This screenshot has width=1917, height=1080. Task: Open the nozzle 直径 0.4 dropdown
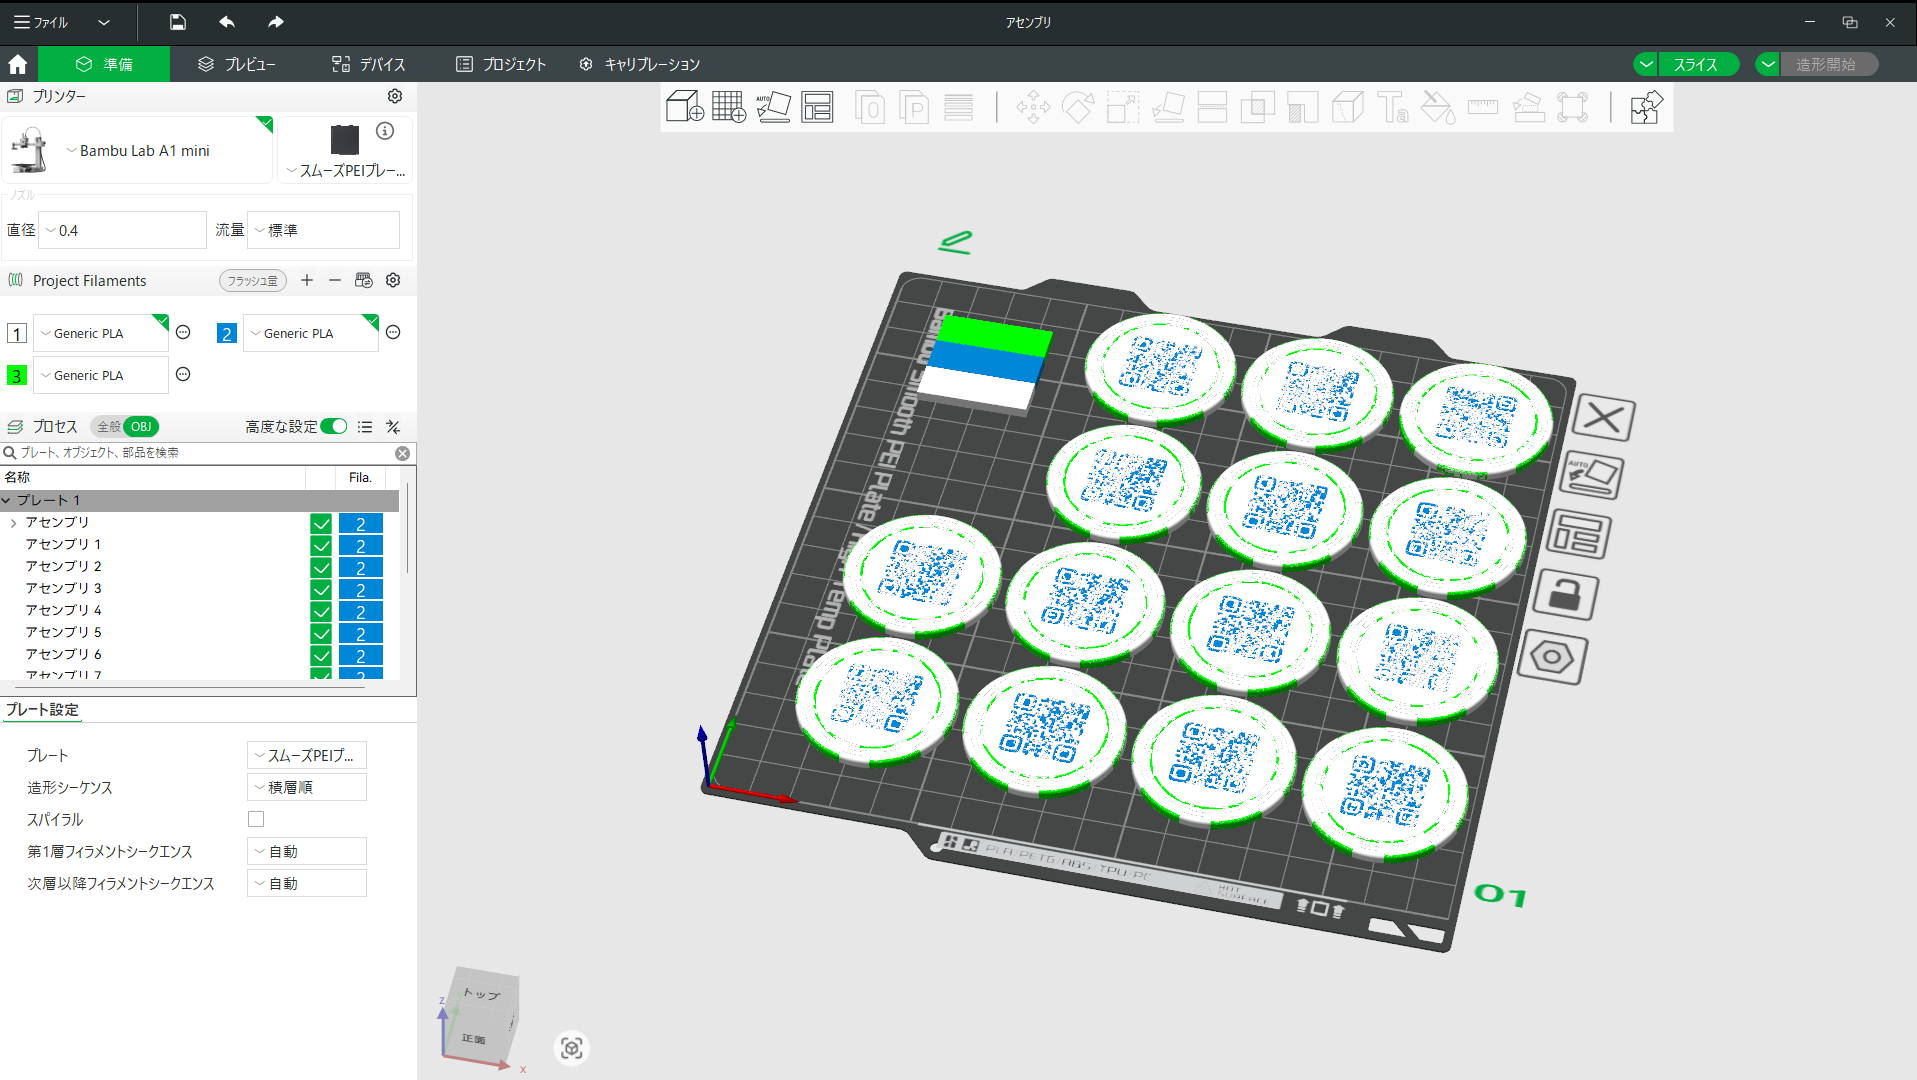tap(122, 230)
